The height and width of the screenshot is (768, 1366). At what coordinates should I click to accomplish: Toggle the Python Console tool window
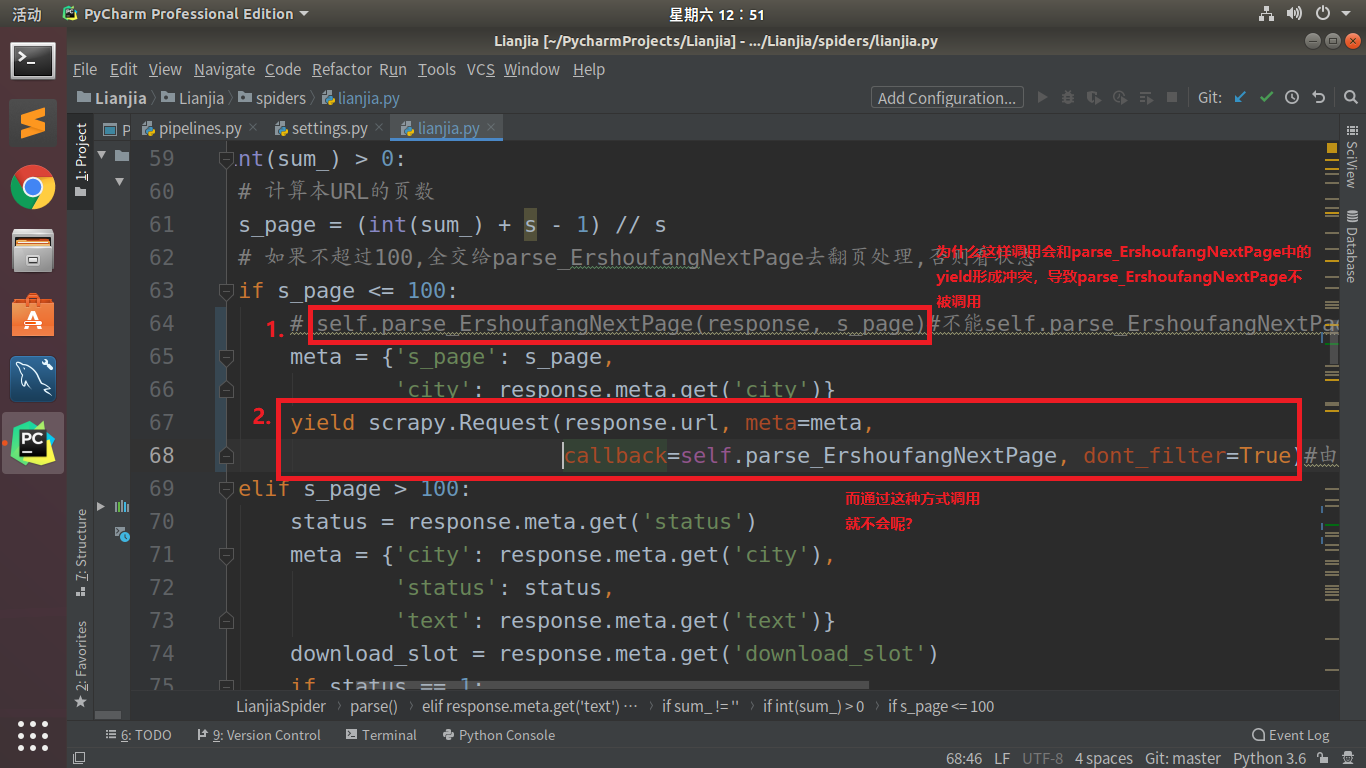(x=498, y=735)
